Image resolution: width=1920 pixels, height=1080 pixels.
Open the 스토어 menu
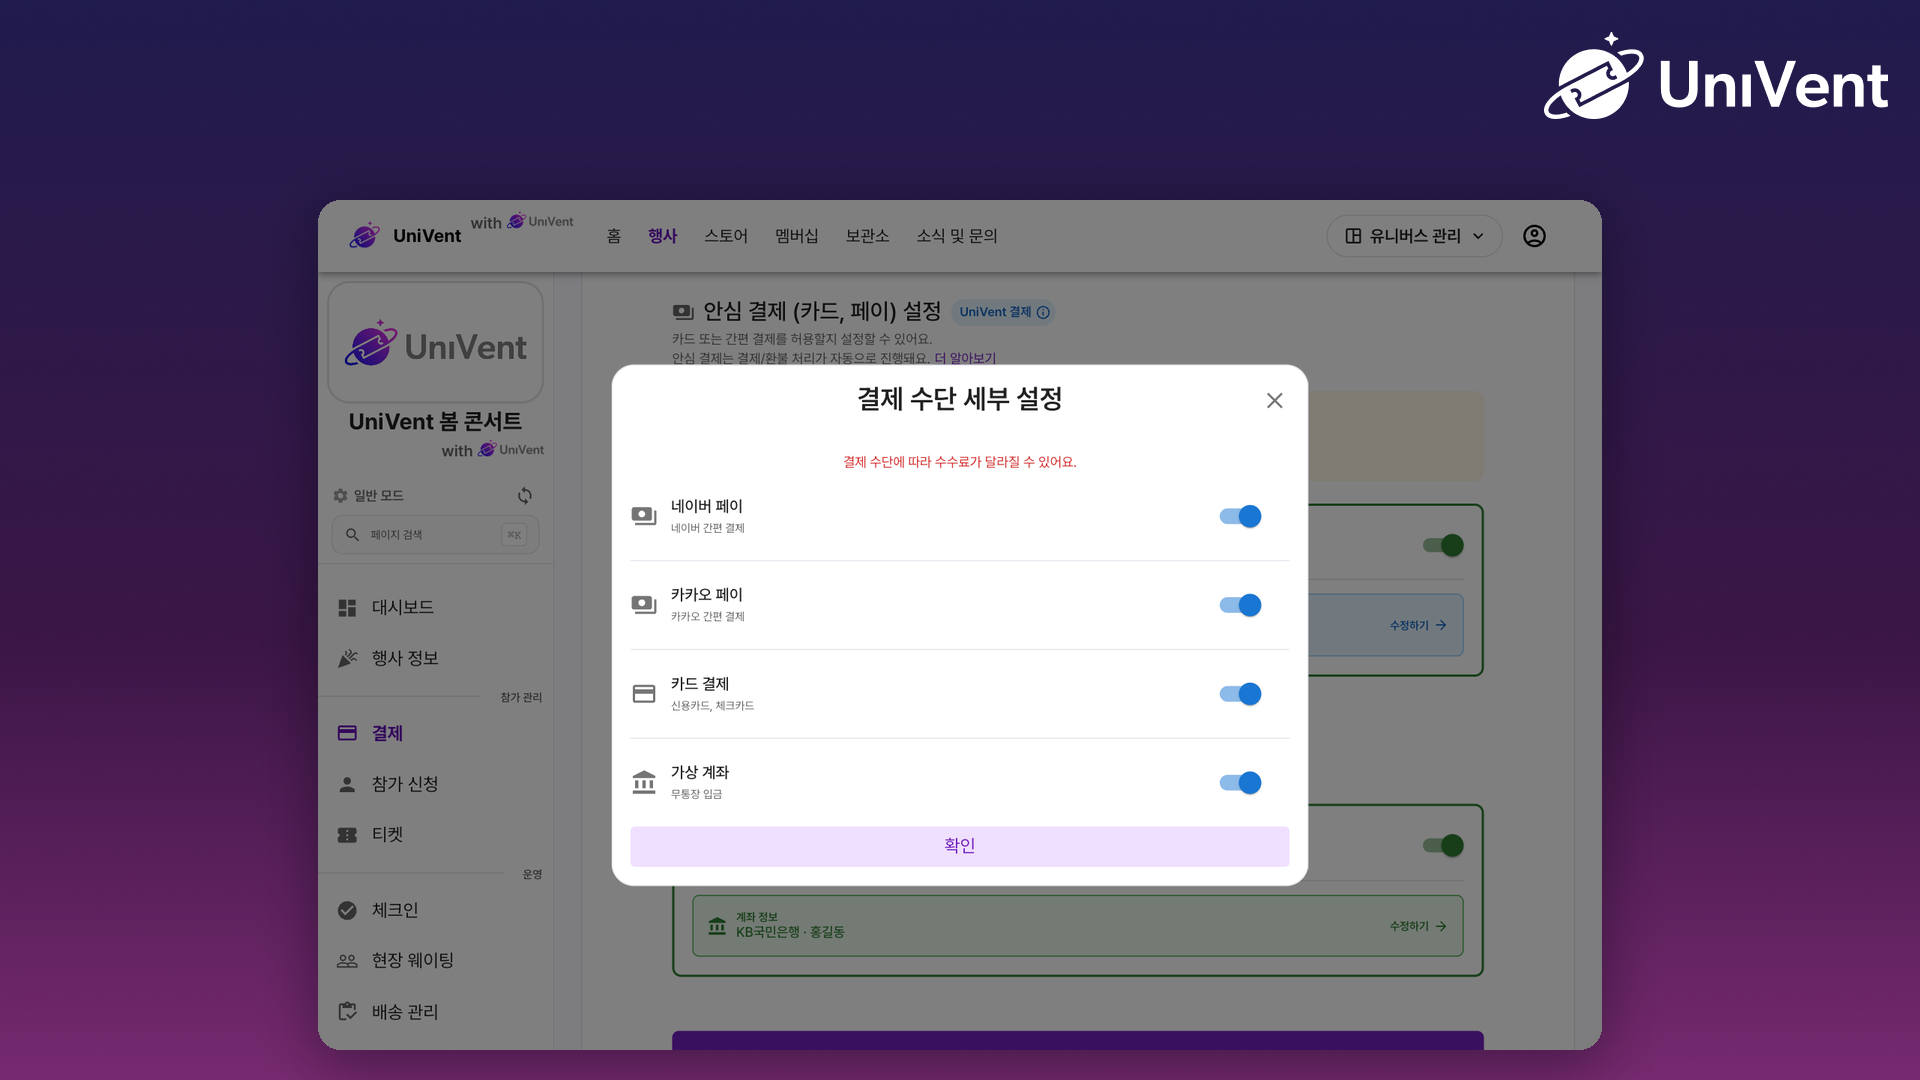(726, 236)
